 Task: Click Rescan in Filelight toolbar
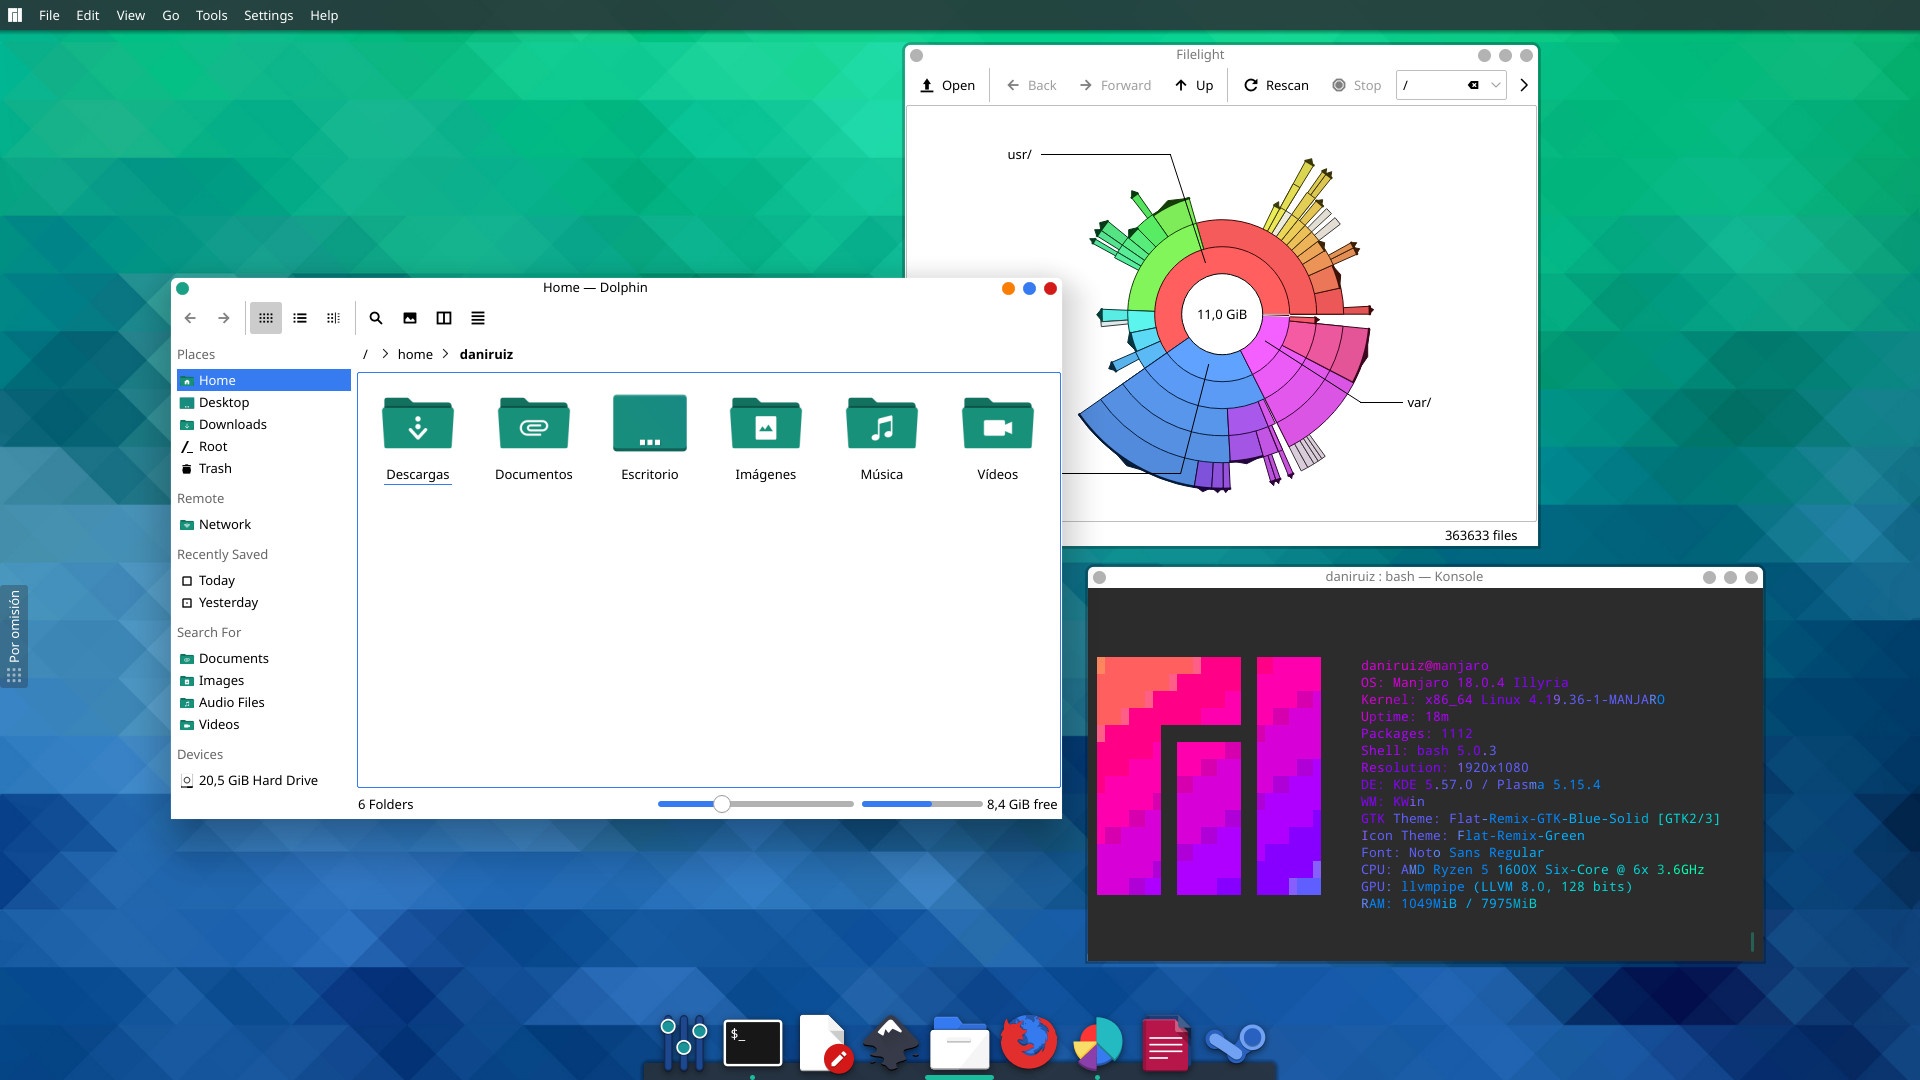(x=1276, y=85)
